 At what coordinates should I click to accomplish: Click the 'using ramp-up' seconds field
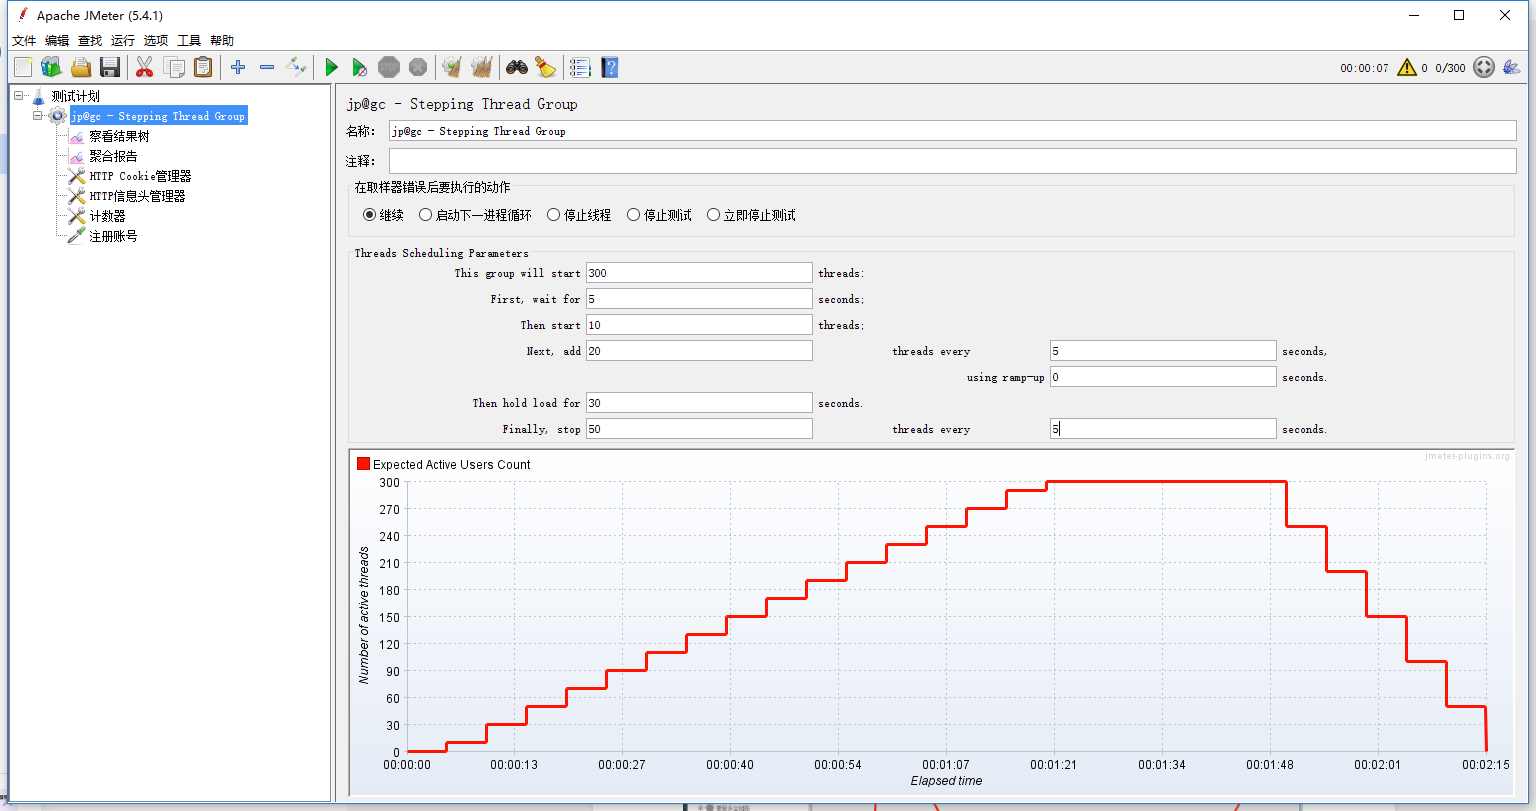coord(1163,377)
